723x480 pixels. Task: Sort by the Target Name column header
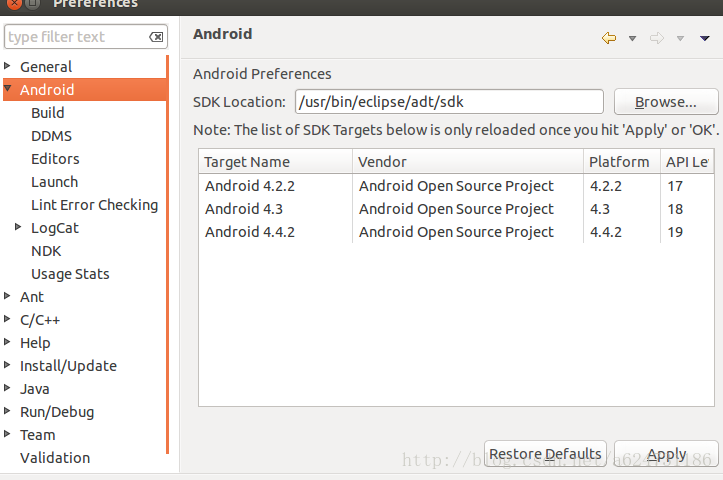pyautogui.click(x=276, y=162)
